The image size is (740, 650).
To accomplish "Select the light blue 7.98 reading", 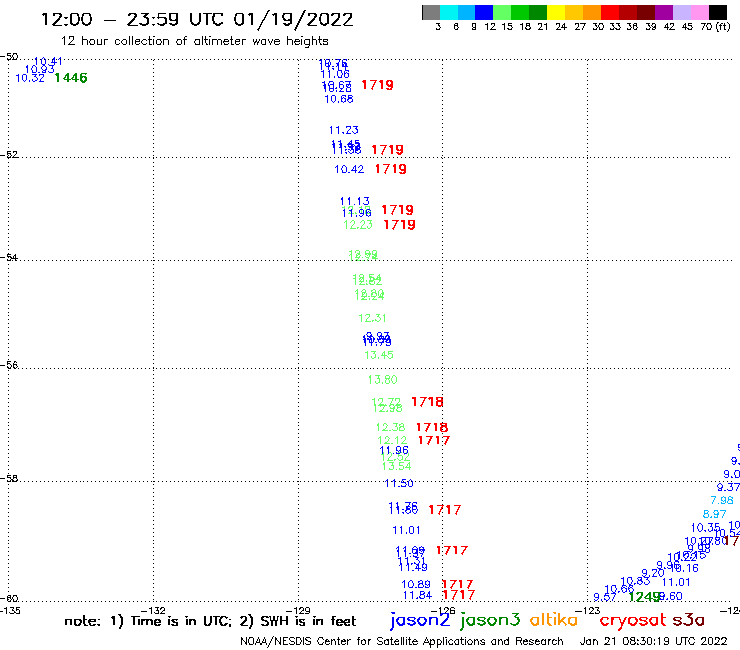I will [722, 500].
